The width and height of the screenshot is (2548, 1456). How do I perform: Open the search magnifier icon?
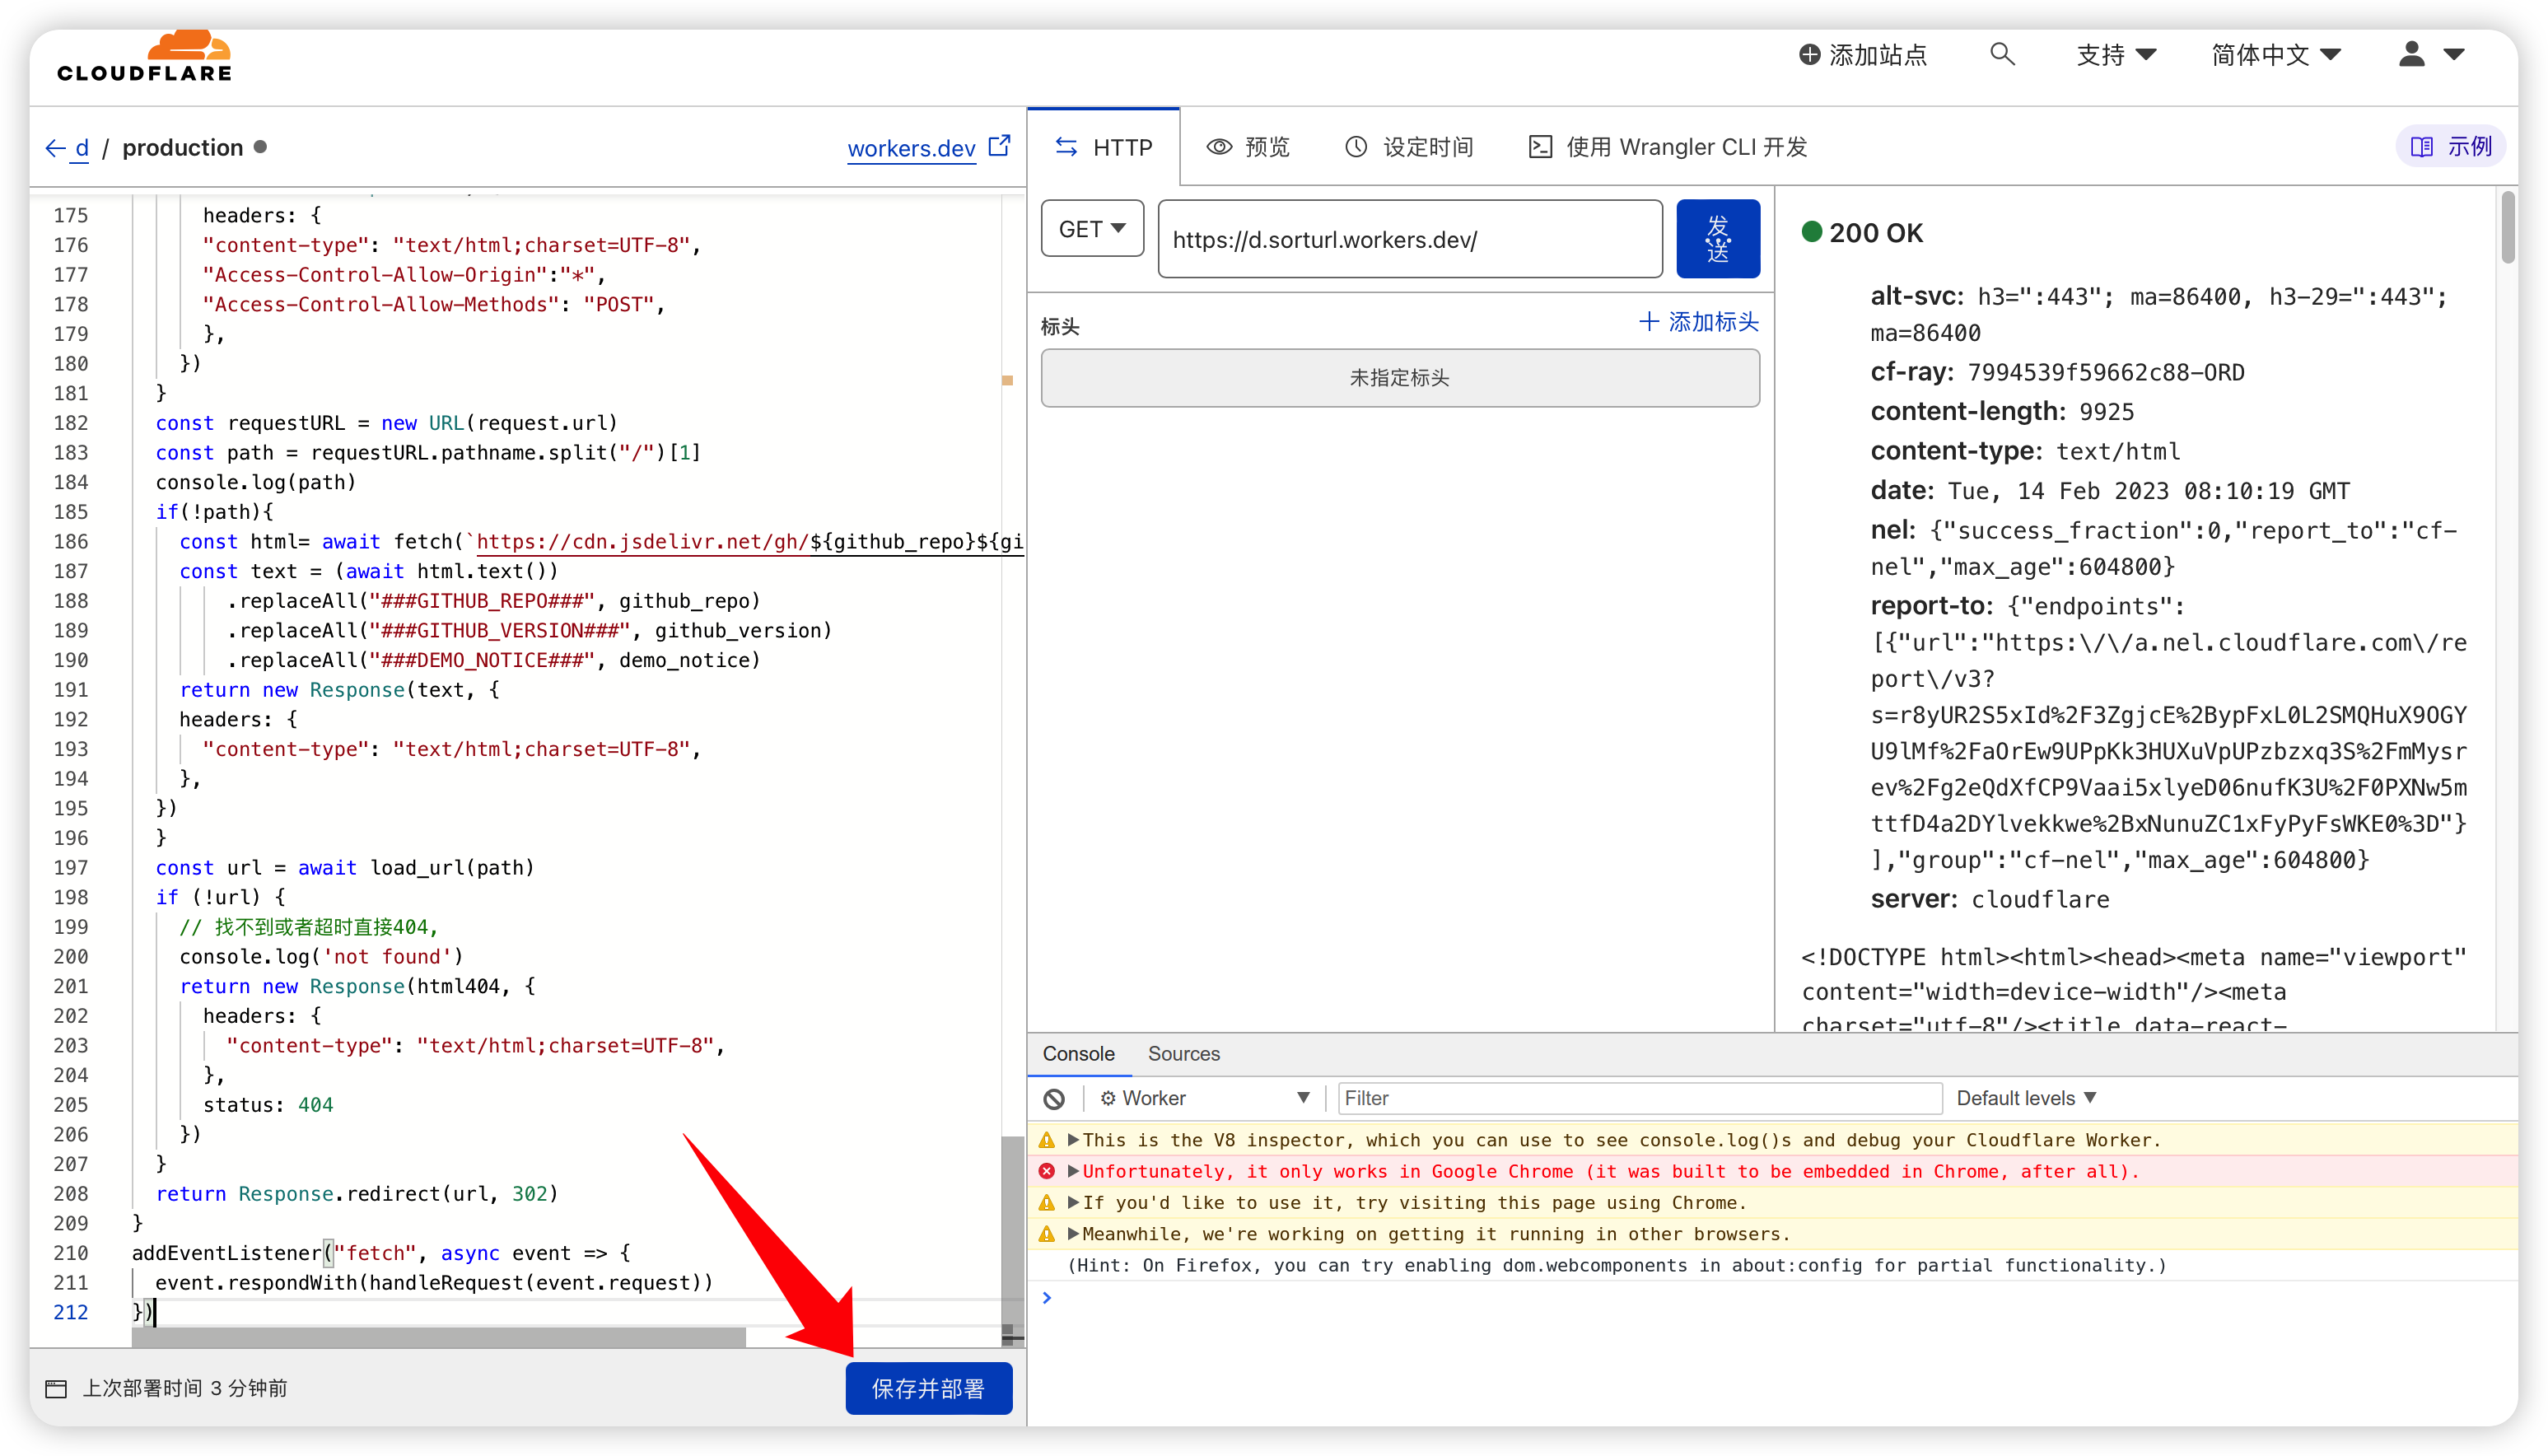(2003, 55)
